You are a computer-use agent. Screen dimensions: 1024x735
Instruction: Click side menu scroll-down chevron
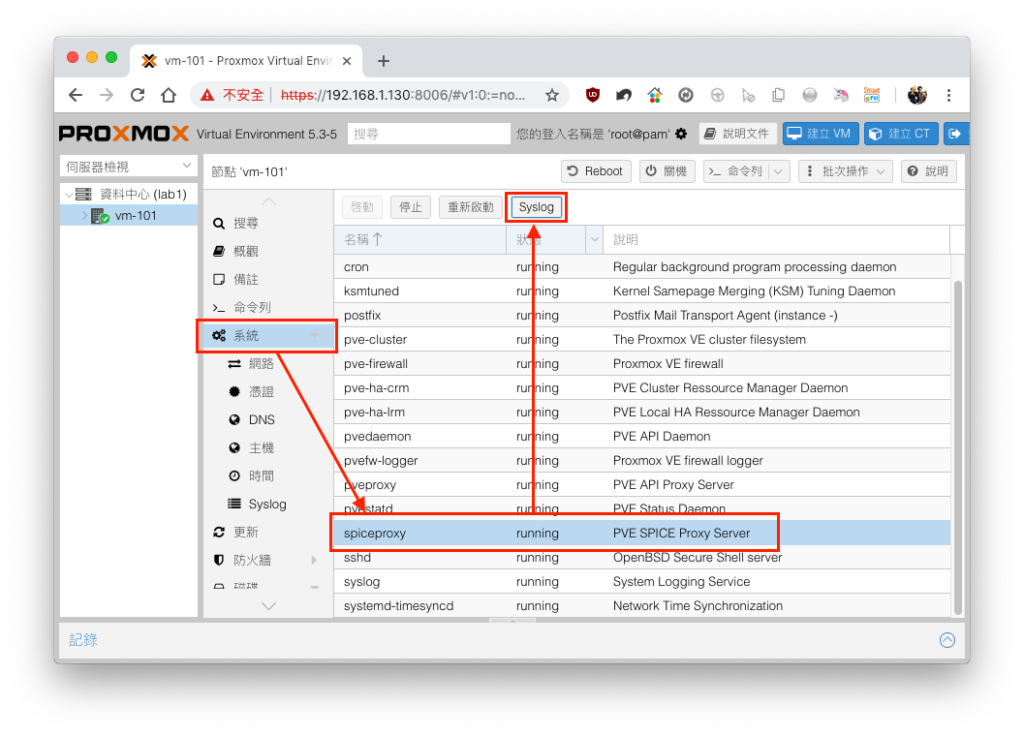pos(268,606)
